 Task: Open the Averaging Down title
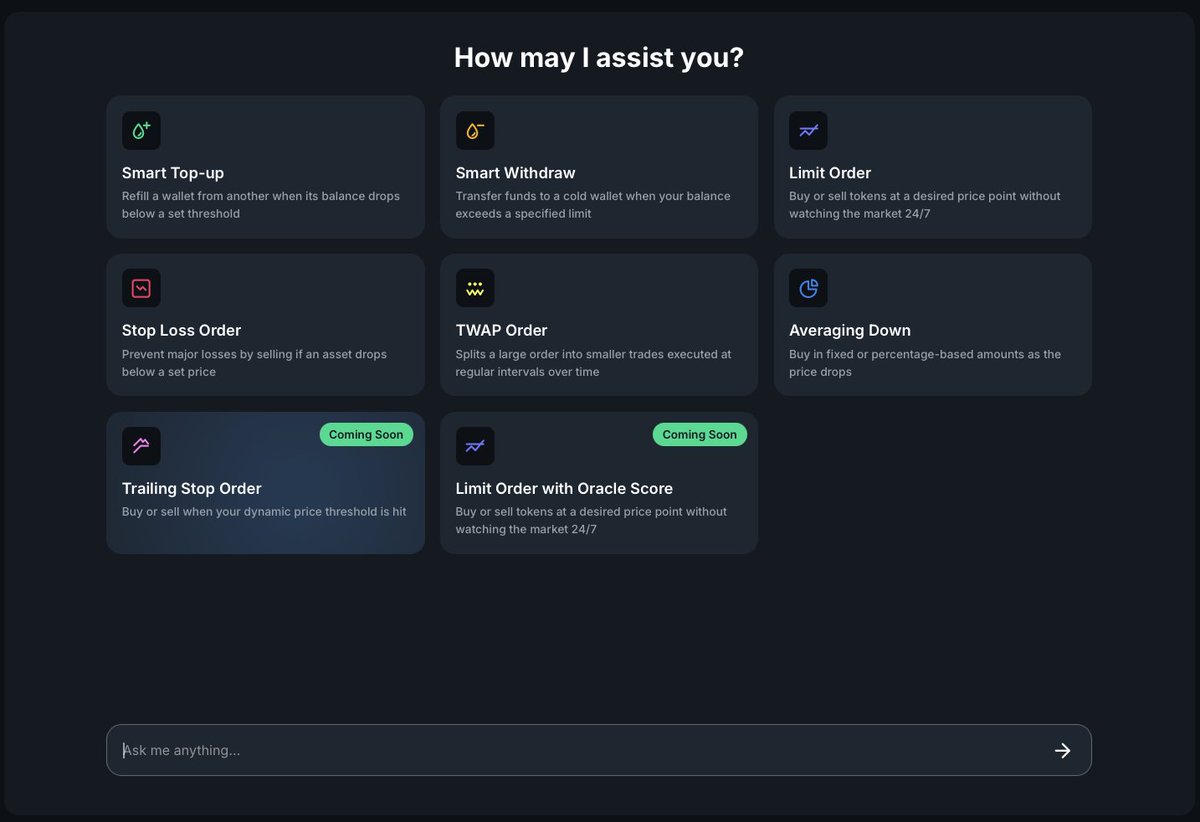850,331
